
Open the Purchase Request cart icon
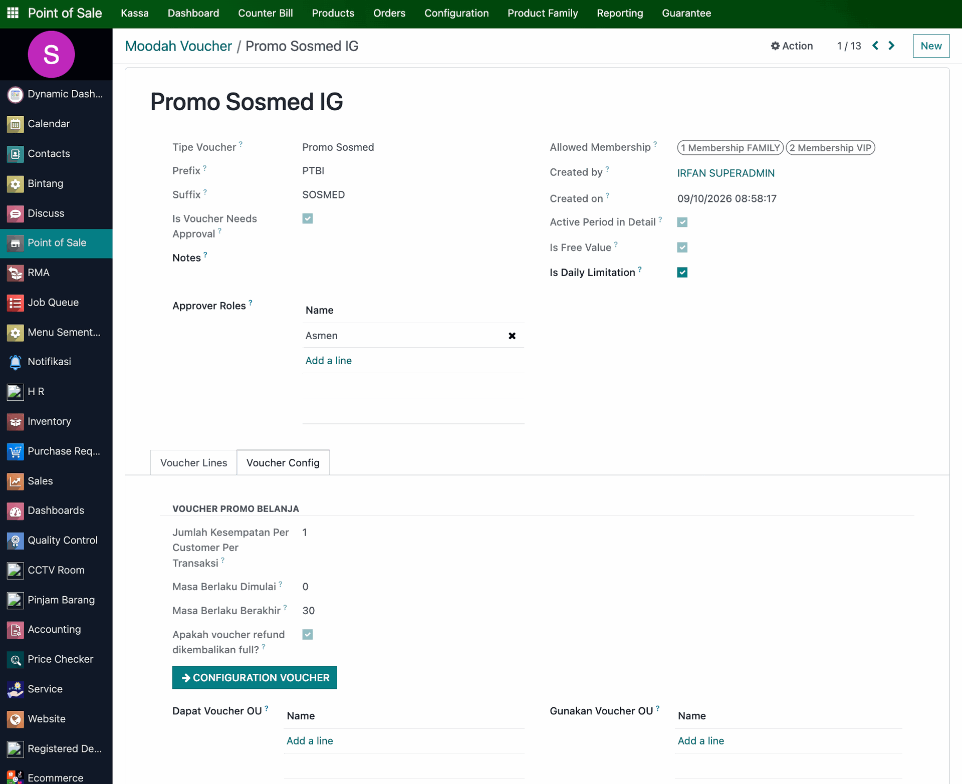[x=15, y=452]
